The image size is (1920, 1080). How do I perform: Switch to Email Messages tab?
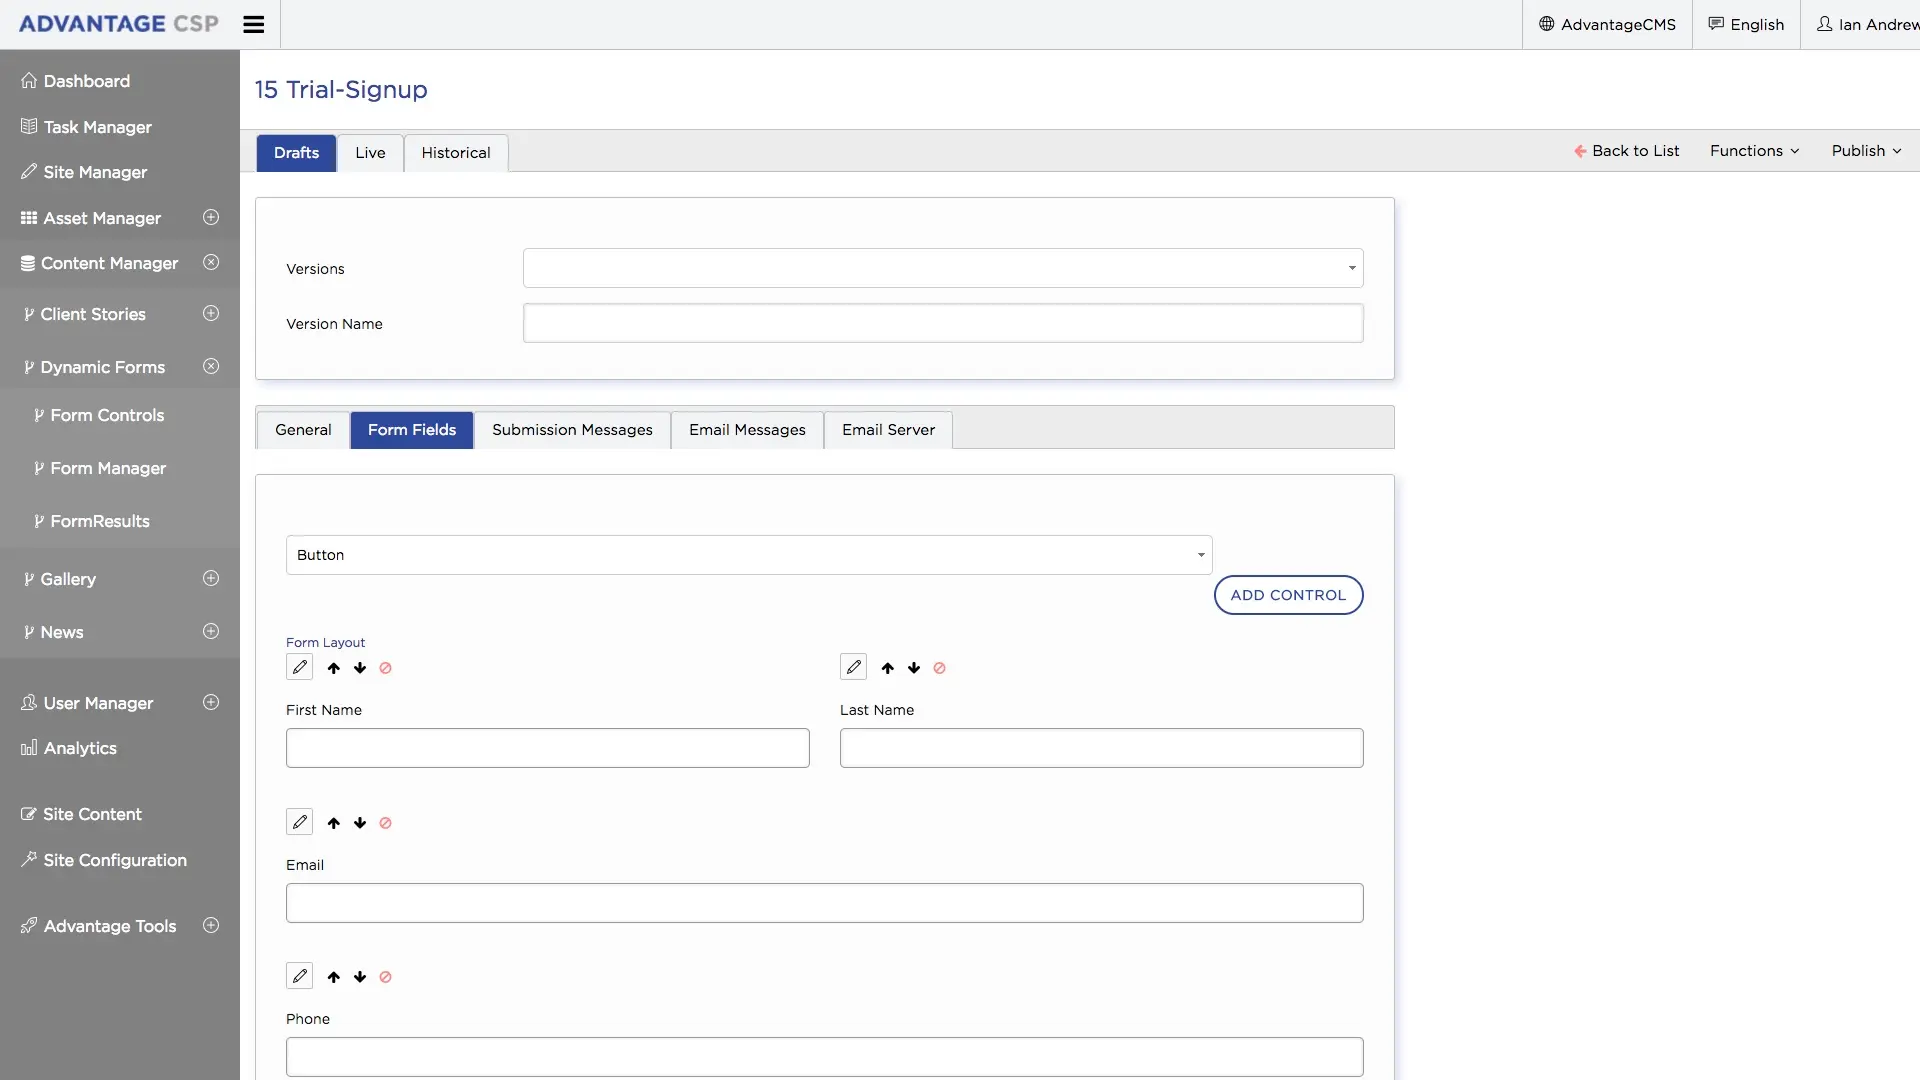pos(746,430)
